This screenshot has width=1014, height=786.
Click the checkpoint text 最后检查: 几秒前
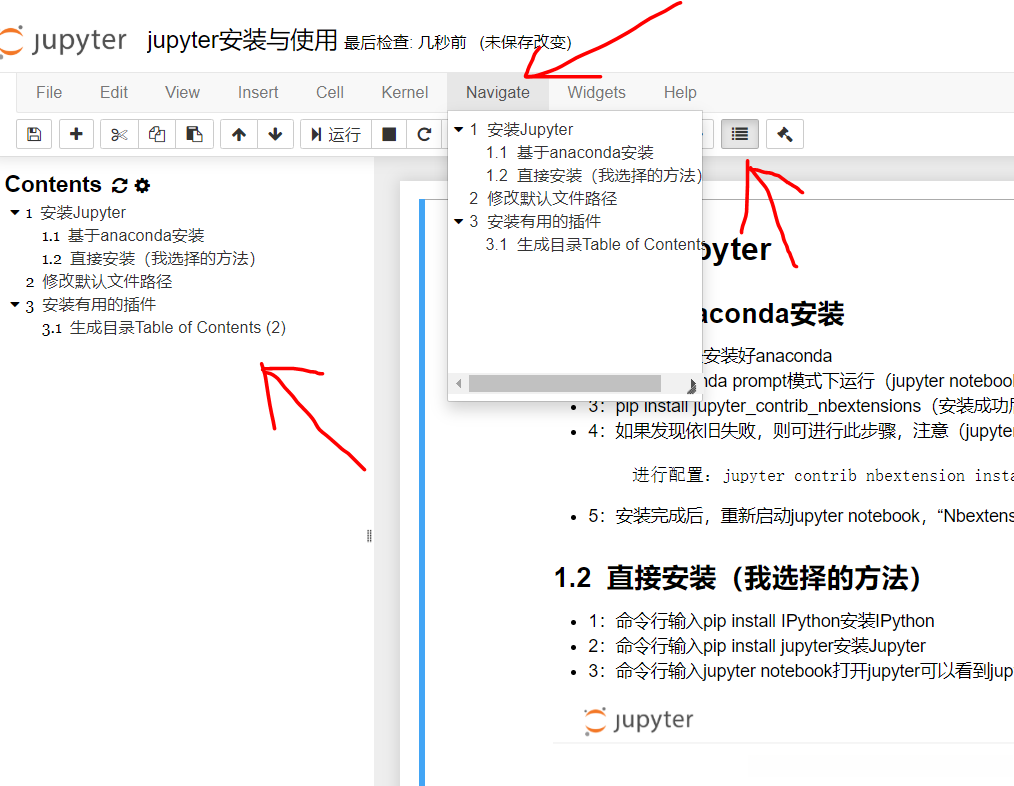coord(405,43)
